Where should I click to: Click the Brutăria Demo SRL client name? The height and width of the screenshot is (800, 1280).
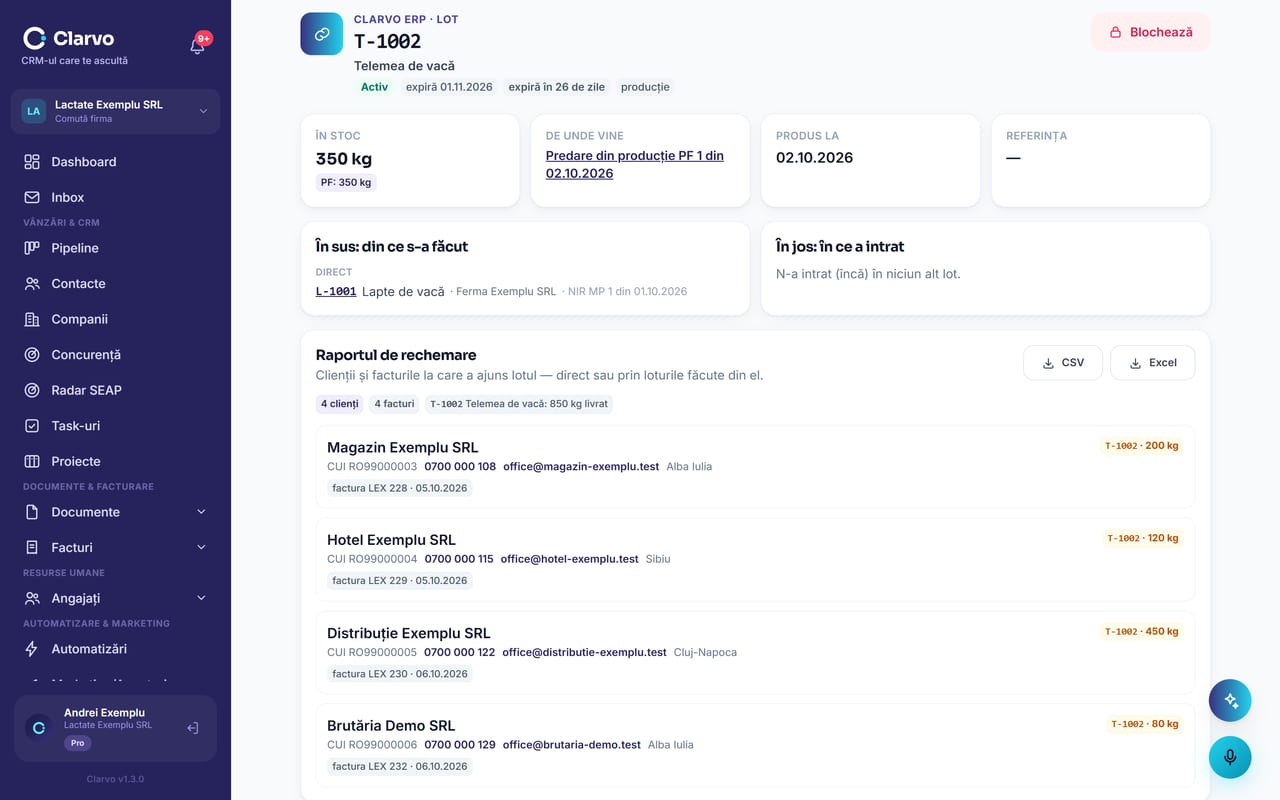click(x=391, y=726)
